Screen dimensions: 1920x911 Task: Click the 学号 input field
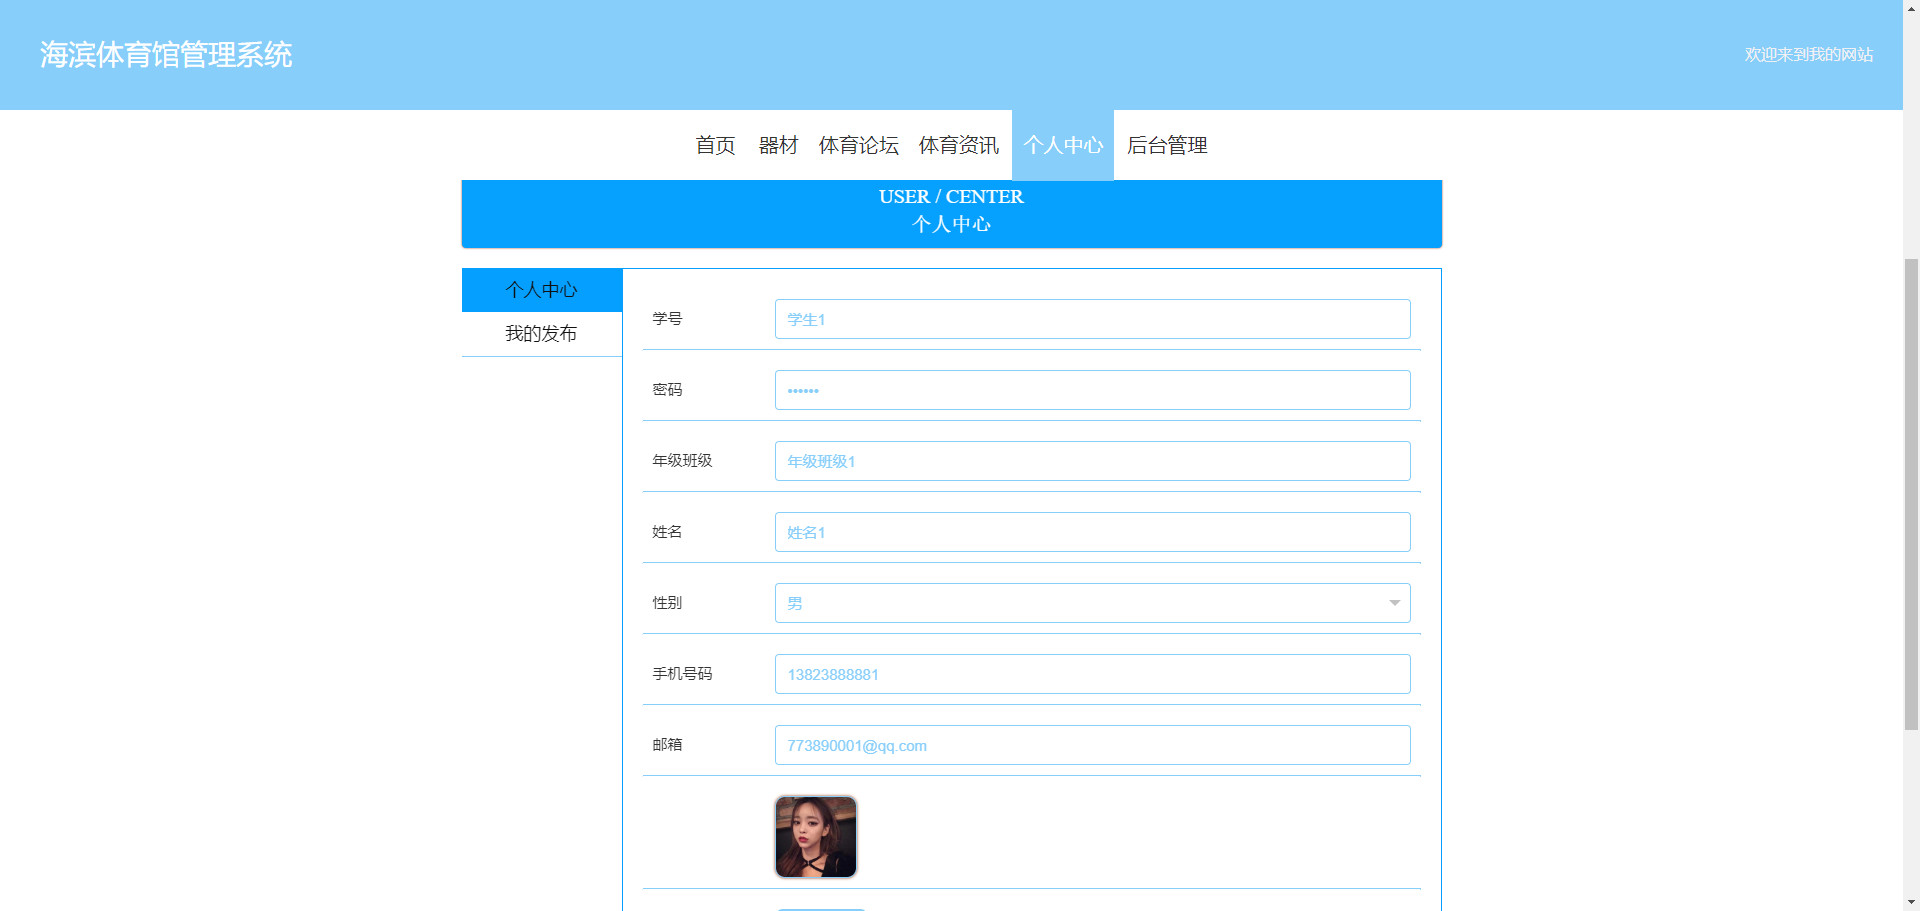pyautogui.click(x=1092, y=319)
